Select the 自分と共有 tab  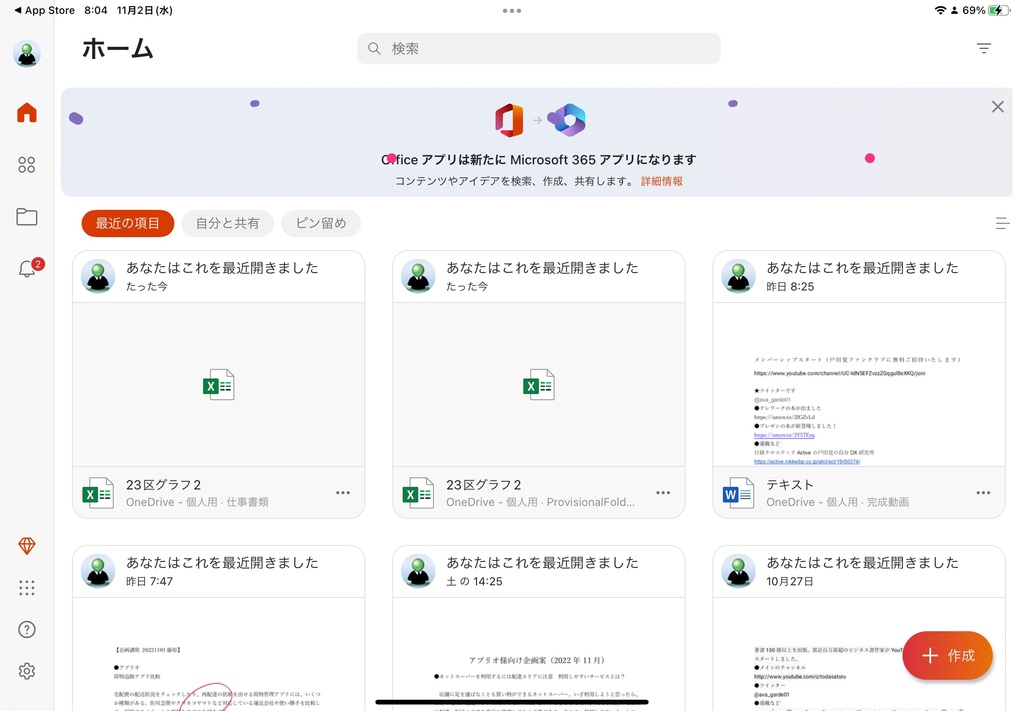[227, 223]
